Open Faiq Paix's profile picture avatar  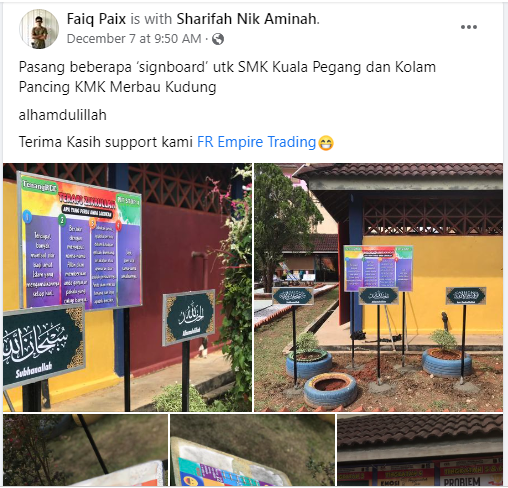39,29
